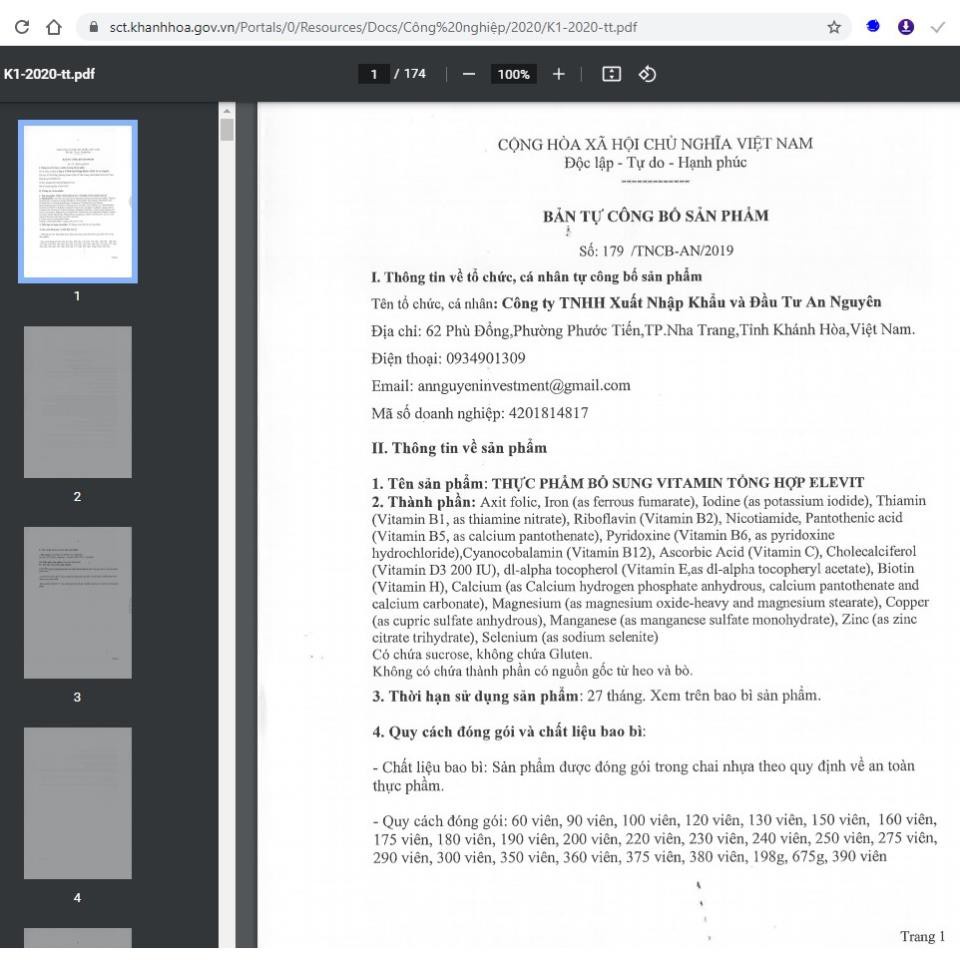Click the gray checkmark extension icon
The image size is (960, 960).
click(938, 27)
